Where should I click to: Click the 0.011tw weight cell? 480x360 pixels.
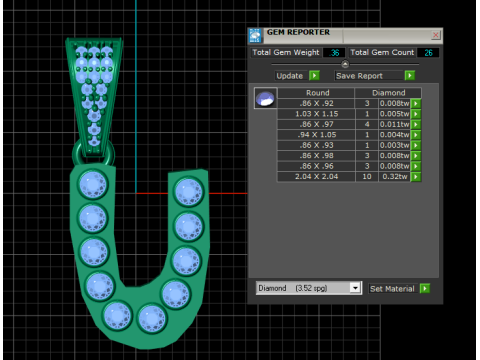395,124
